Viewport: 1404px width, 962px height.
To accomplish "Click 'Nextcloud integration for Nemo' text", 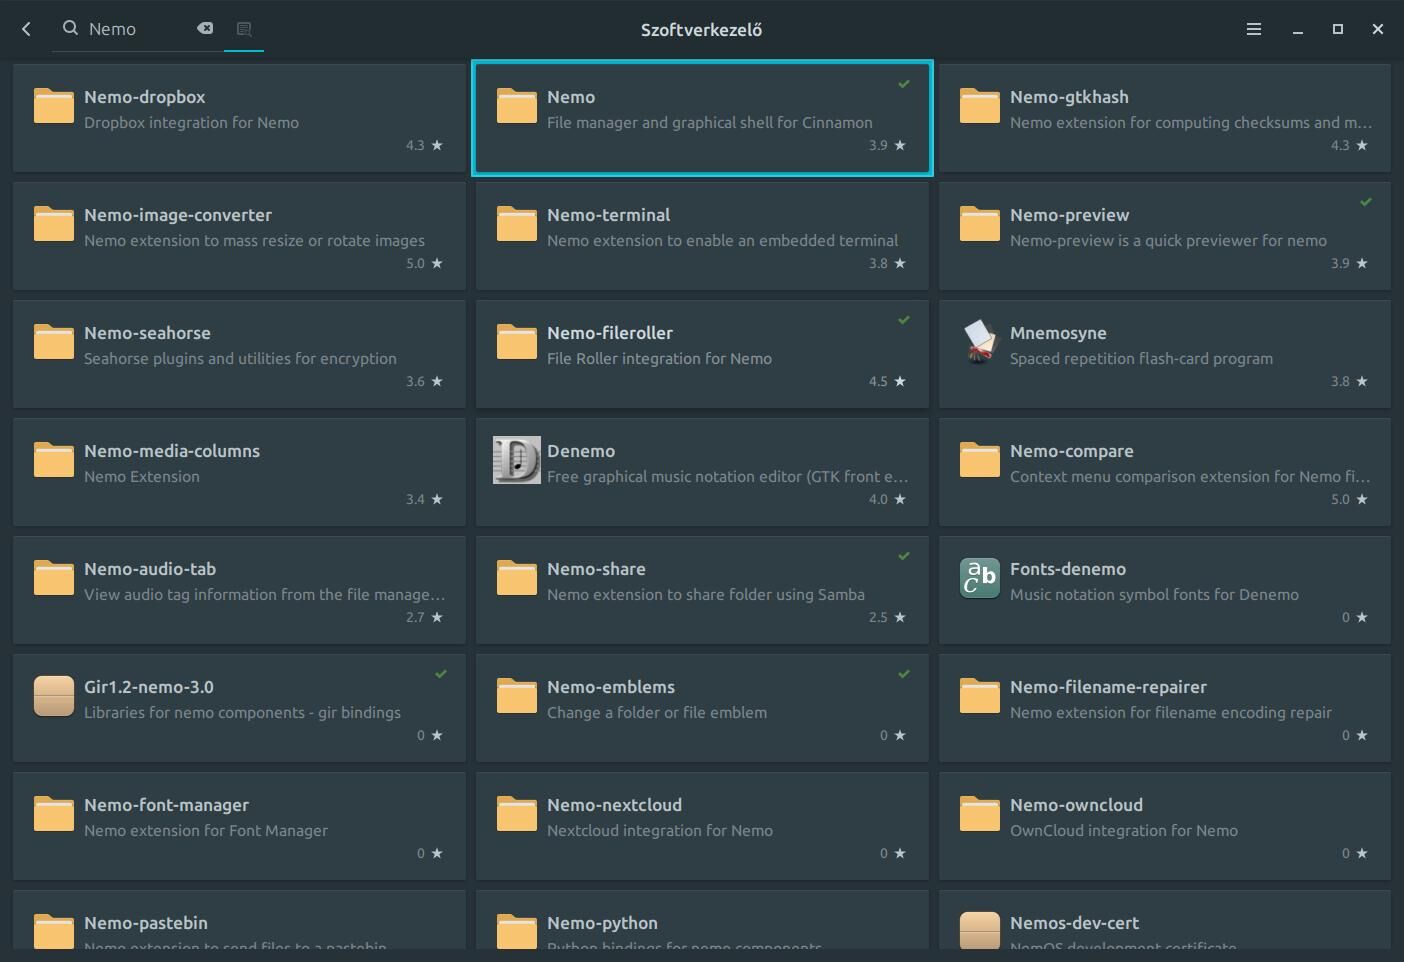I will click(x=660, y=831).
